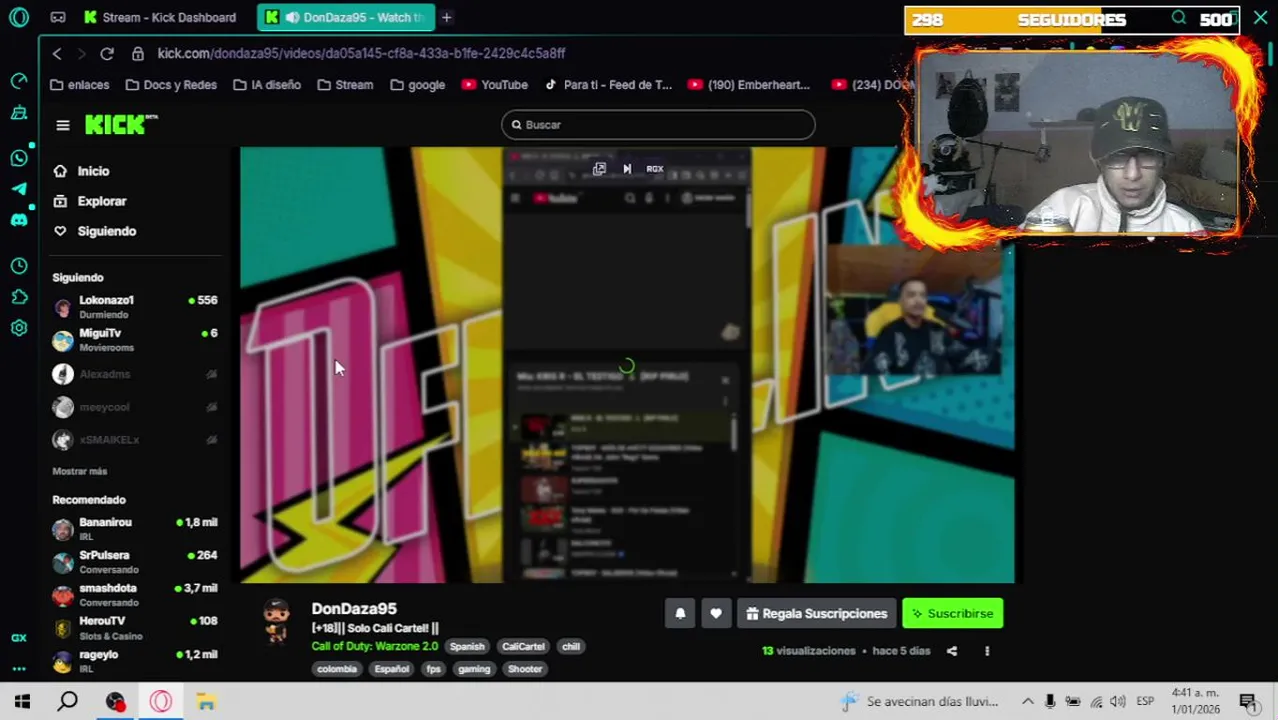Open browsing history clock icon

(x=19, y=266)
